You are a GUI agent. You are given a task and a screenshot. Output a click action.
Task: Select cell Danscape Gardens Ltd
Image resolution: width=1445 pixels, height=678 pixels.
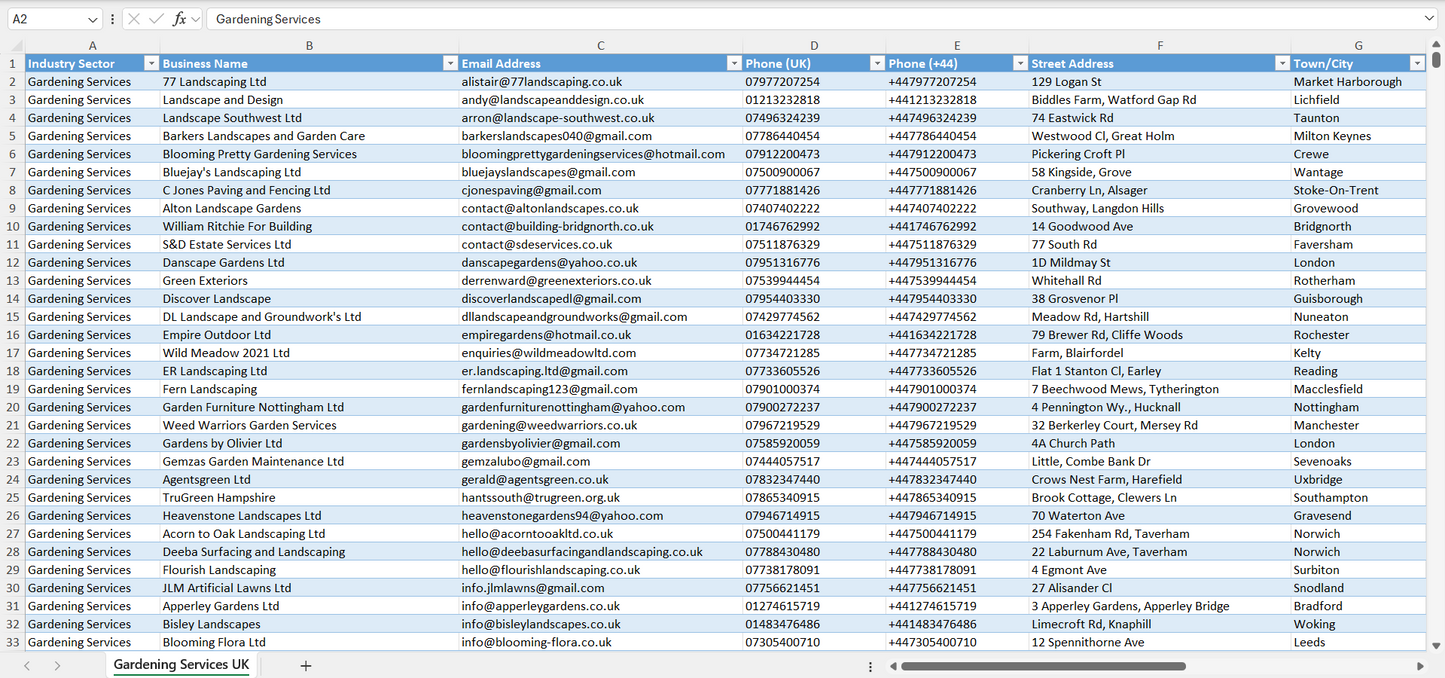pyautogui.click(x=309, y=262)
